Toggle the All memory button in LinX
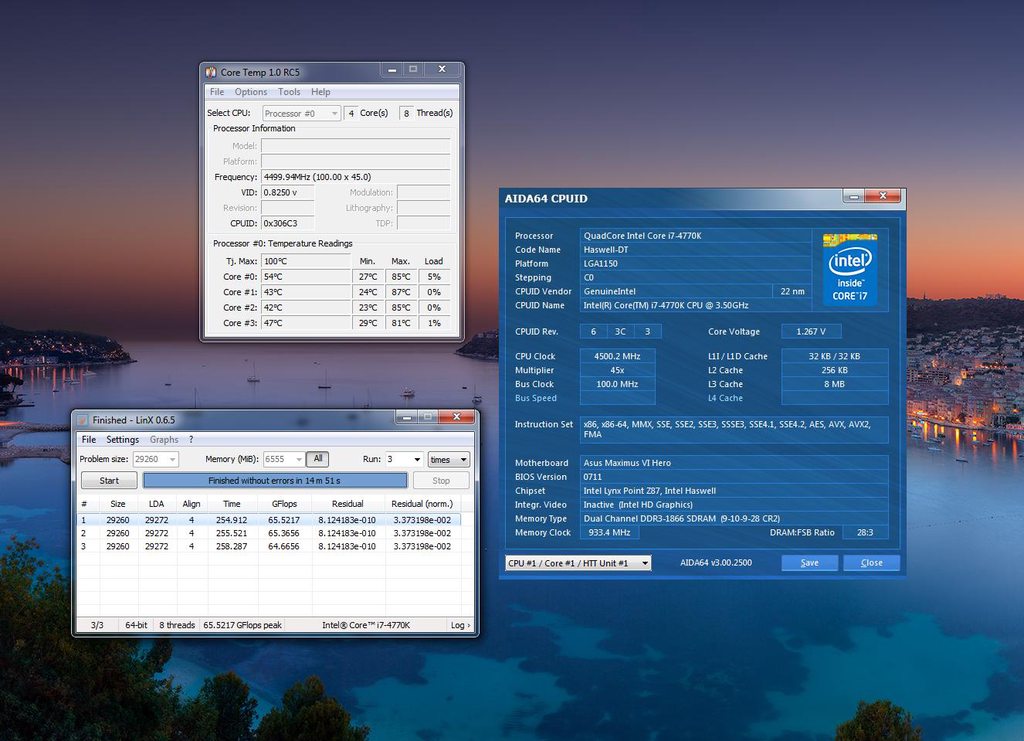 coord(317,459)
